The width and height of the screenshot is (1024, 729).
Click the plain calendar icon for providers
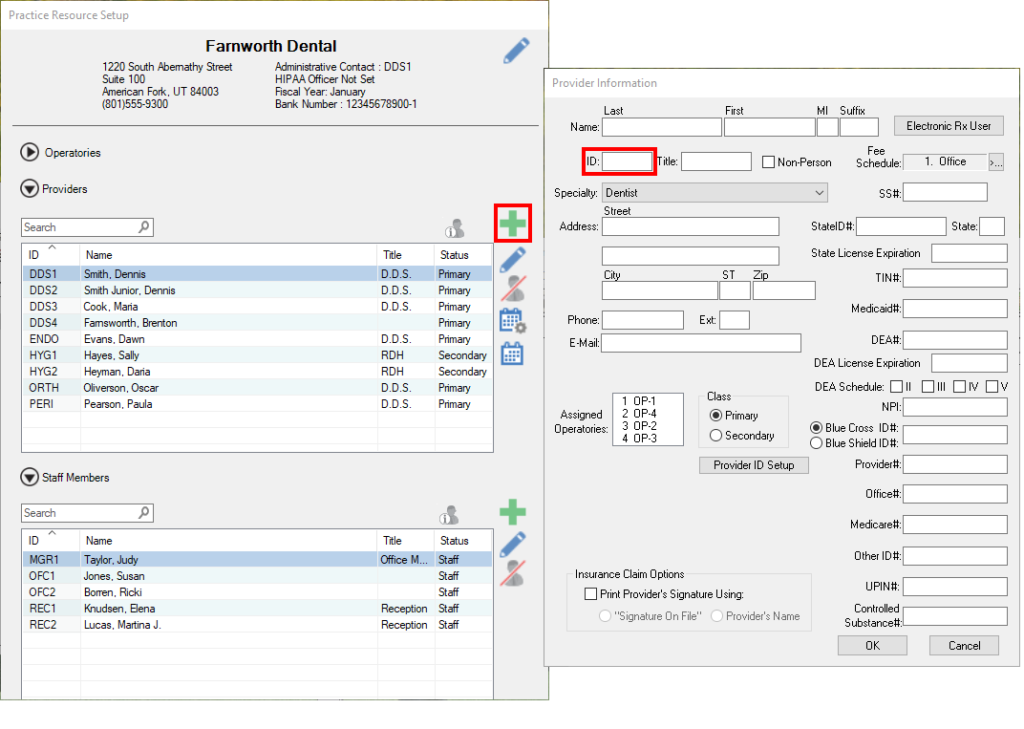tap(512, 353)
